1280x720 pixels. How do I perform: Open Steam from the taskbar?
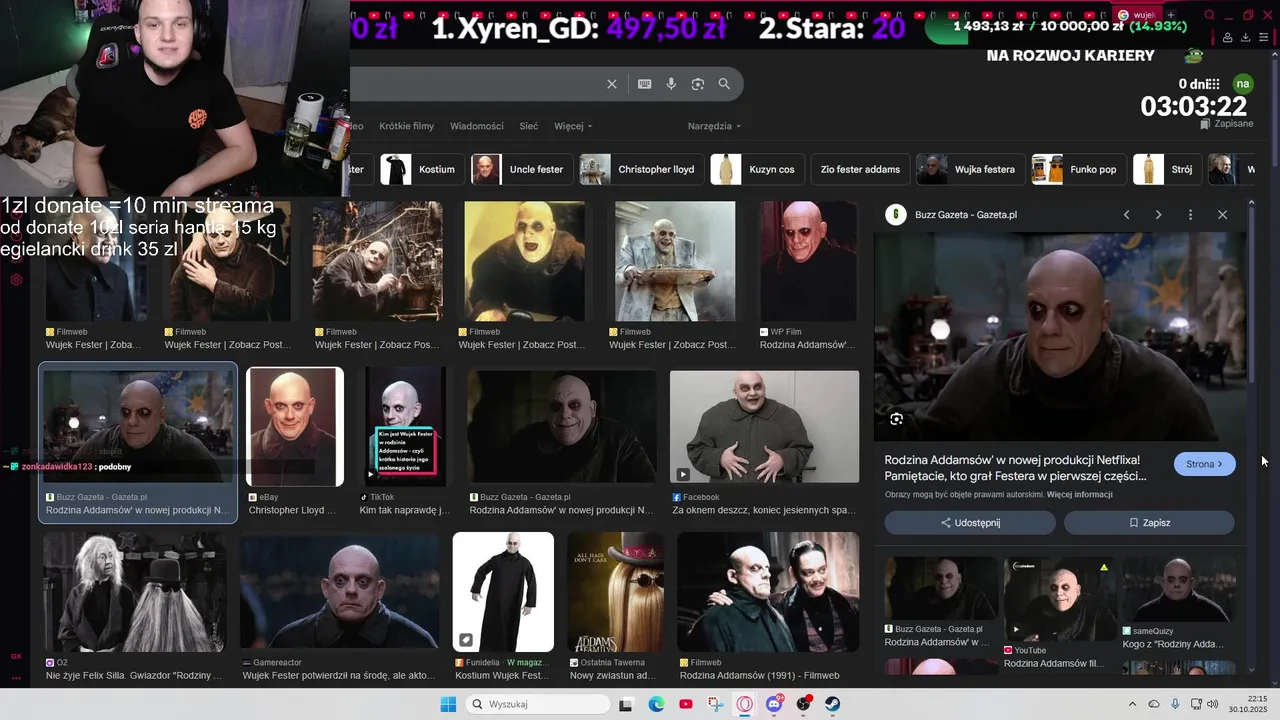coord(832,704)
